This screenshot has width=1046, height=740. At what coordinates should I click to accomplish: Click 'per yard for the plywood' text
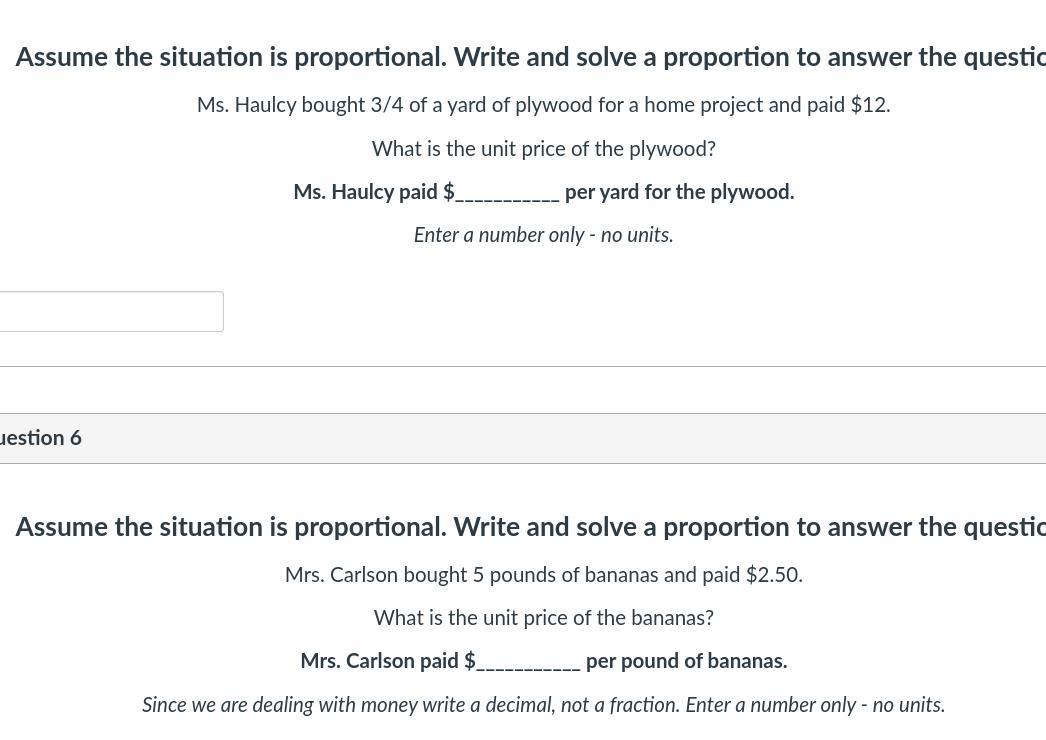[679, 192]
